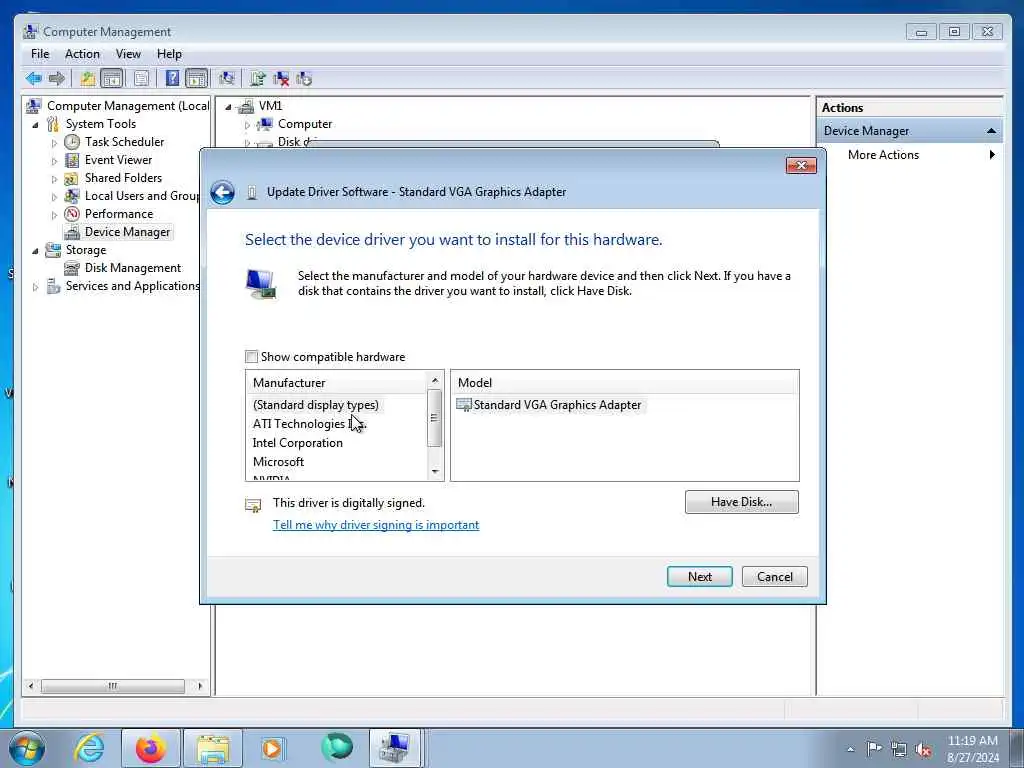
Task: Open Windows Media Player from taskbar
Action: pos(273,749)
